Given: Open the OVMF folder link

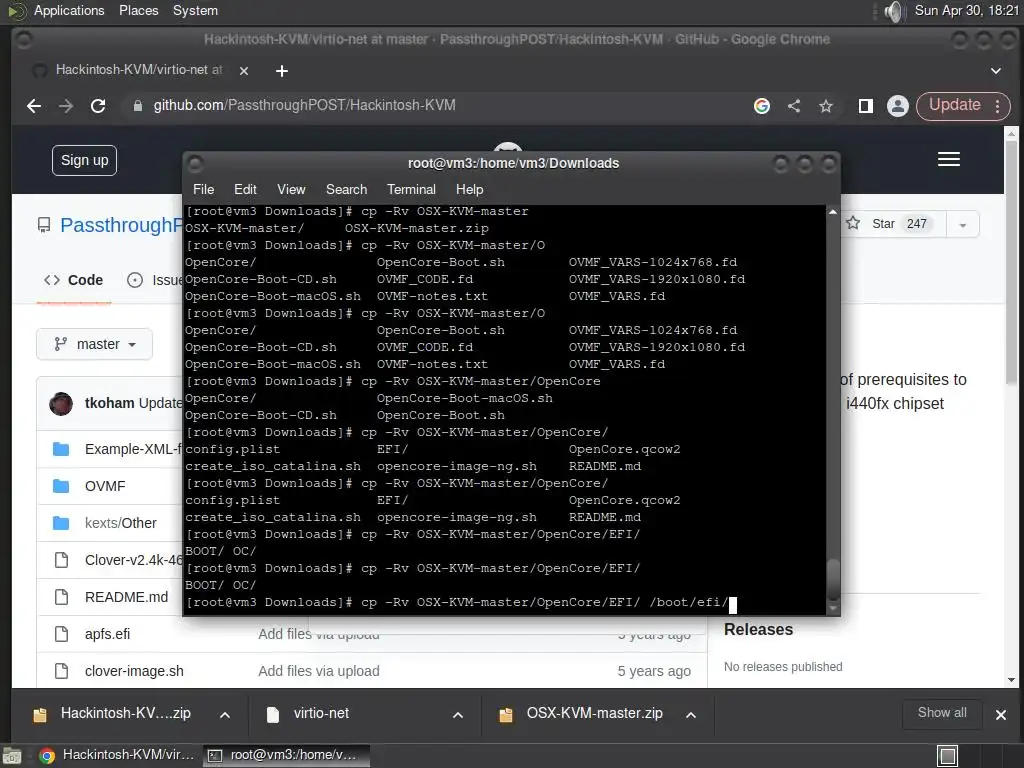Looking at the screenshot, I should [105, 487].
